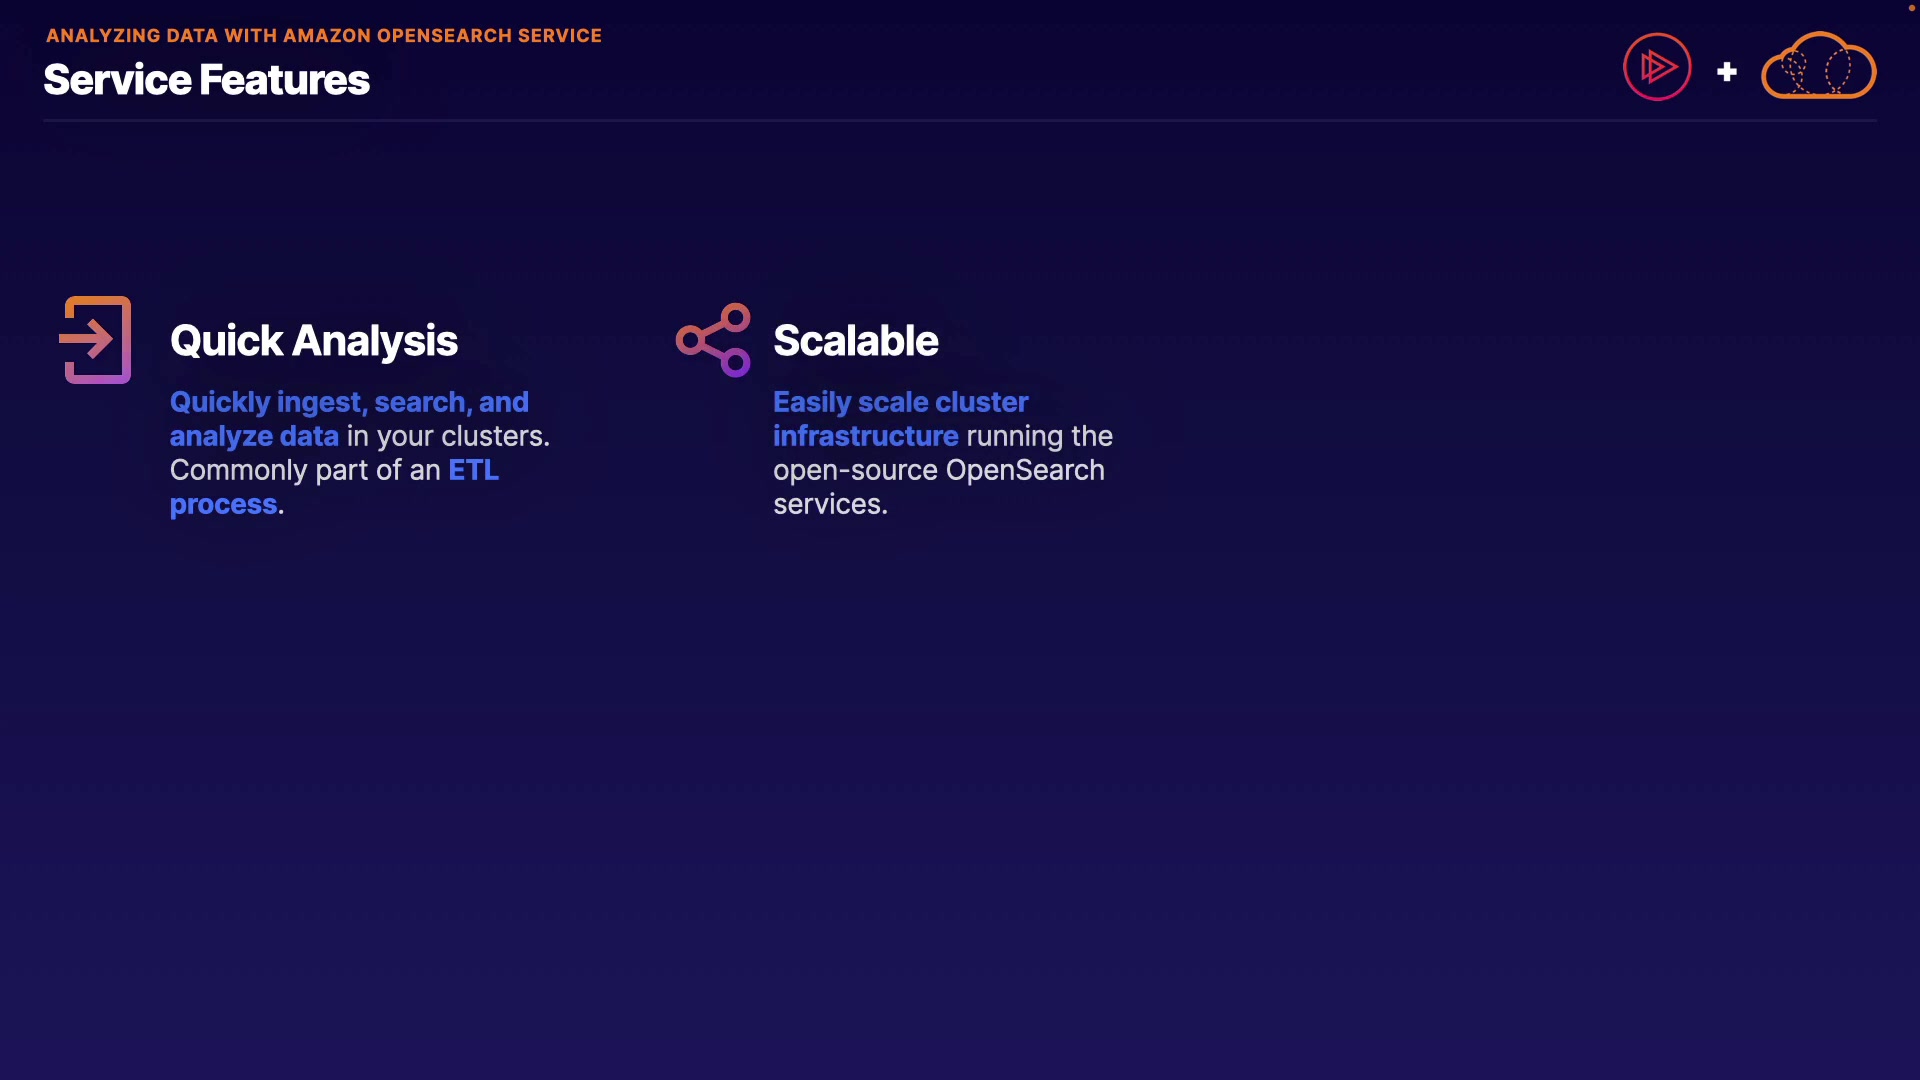The height and width of the screenshot is (1080, 1920).
Task: Click the Quick Analysis ingest arrow icon
Action: pos(96,340)
